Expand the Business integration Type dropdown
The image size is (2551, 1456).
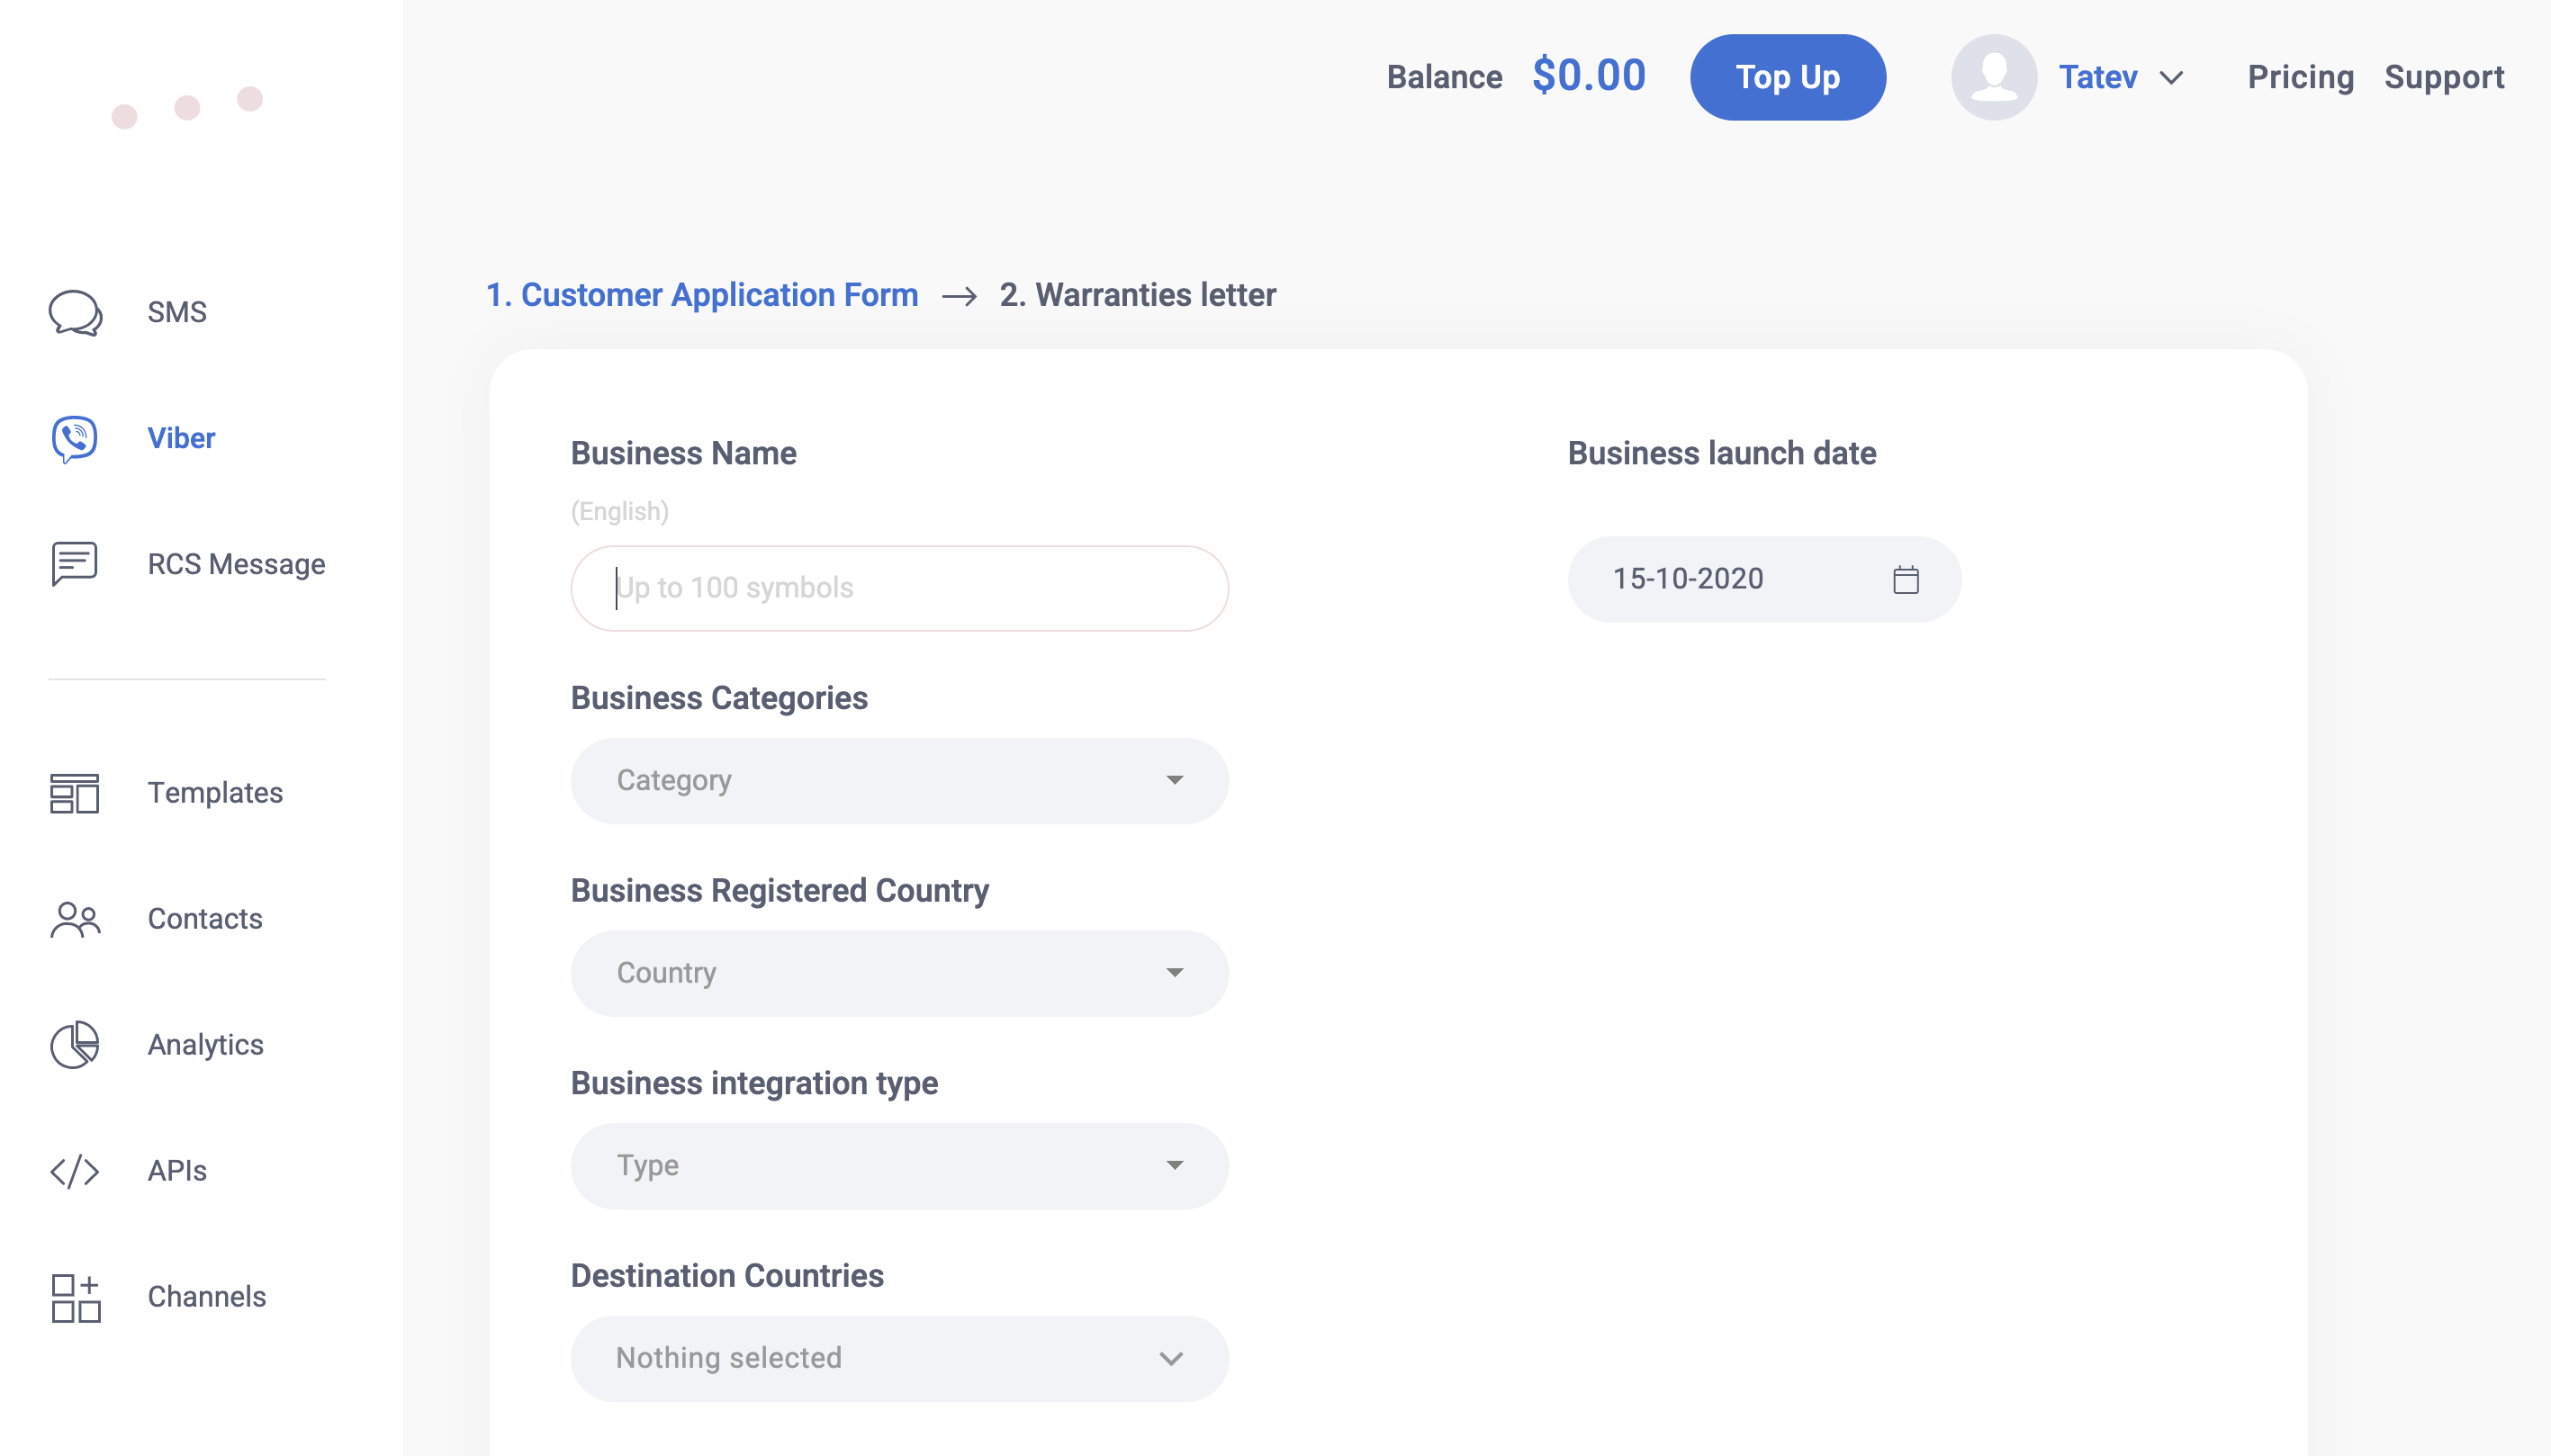898,1166
